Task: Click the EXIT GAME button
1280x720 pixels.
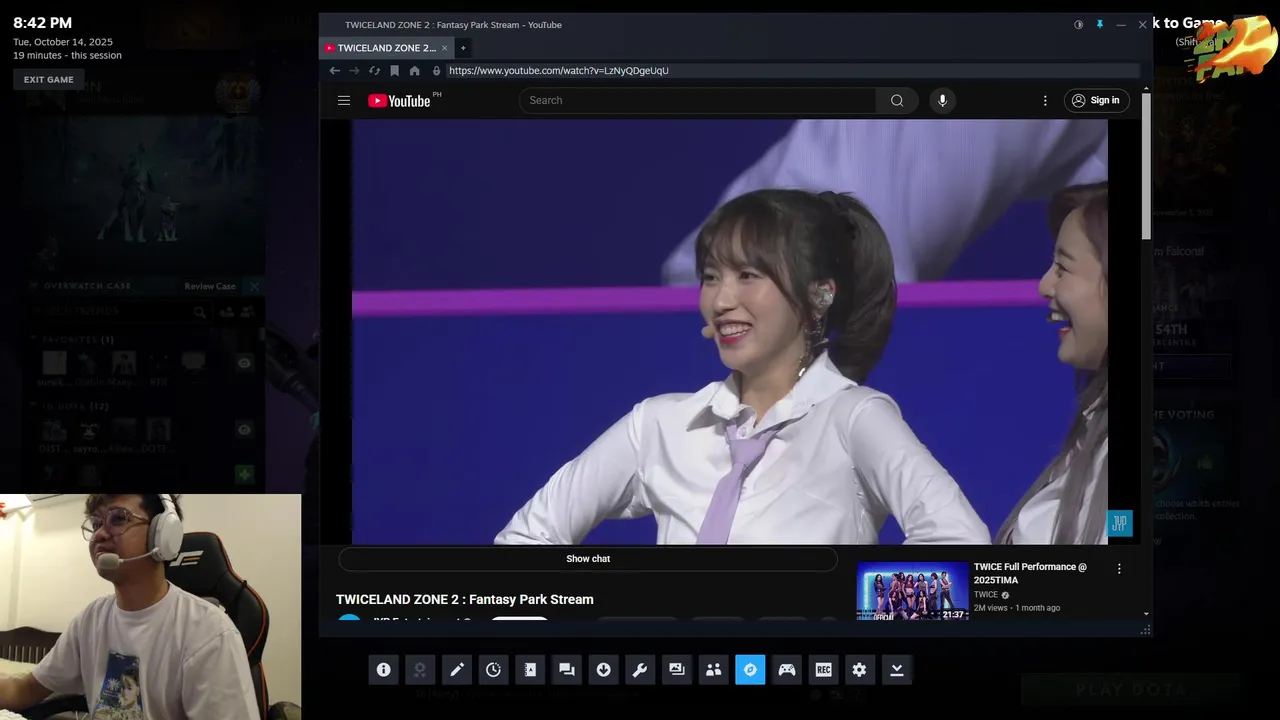Action: tap(49, 80)
